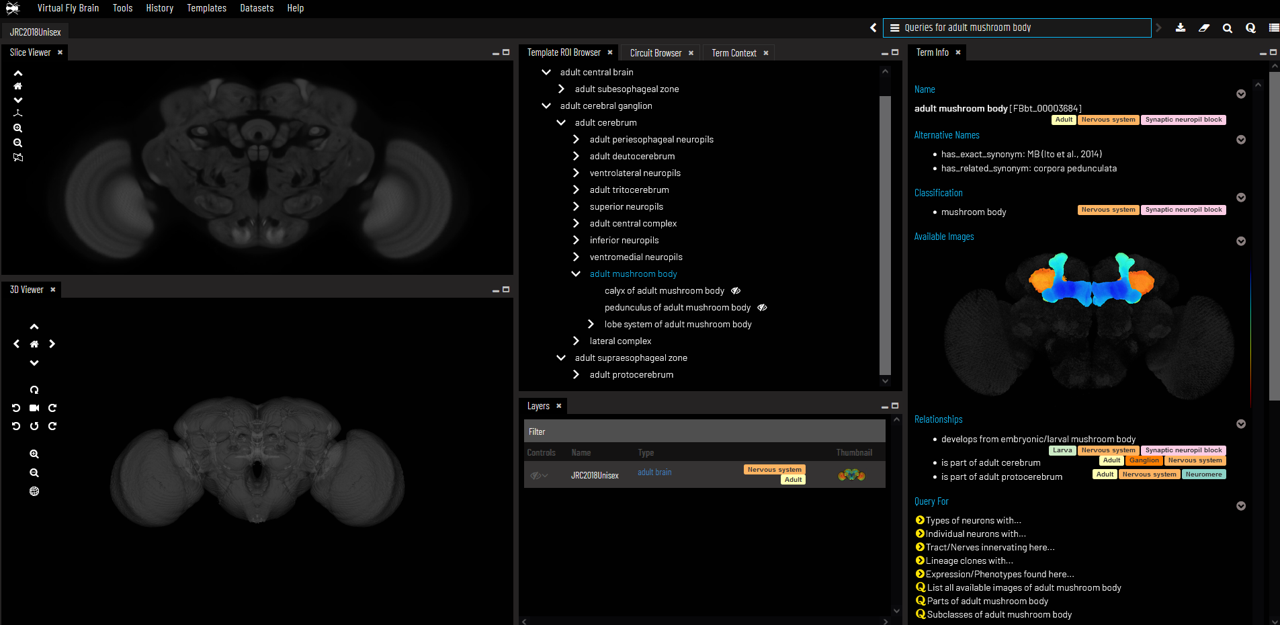Open the Datasets menu
1280x625 pixels.
[257, 8]
